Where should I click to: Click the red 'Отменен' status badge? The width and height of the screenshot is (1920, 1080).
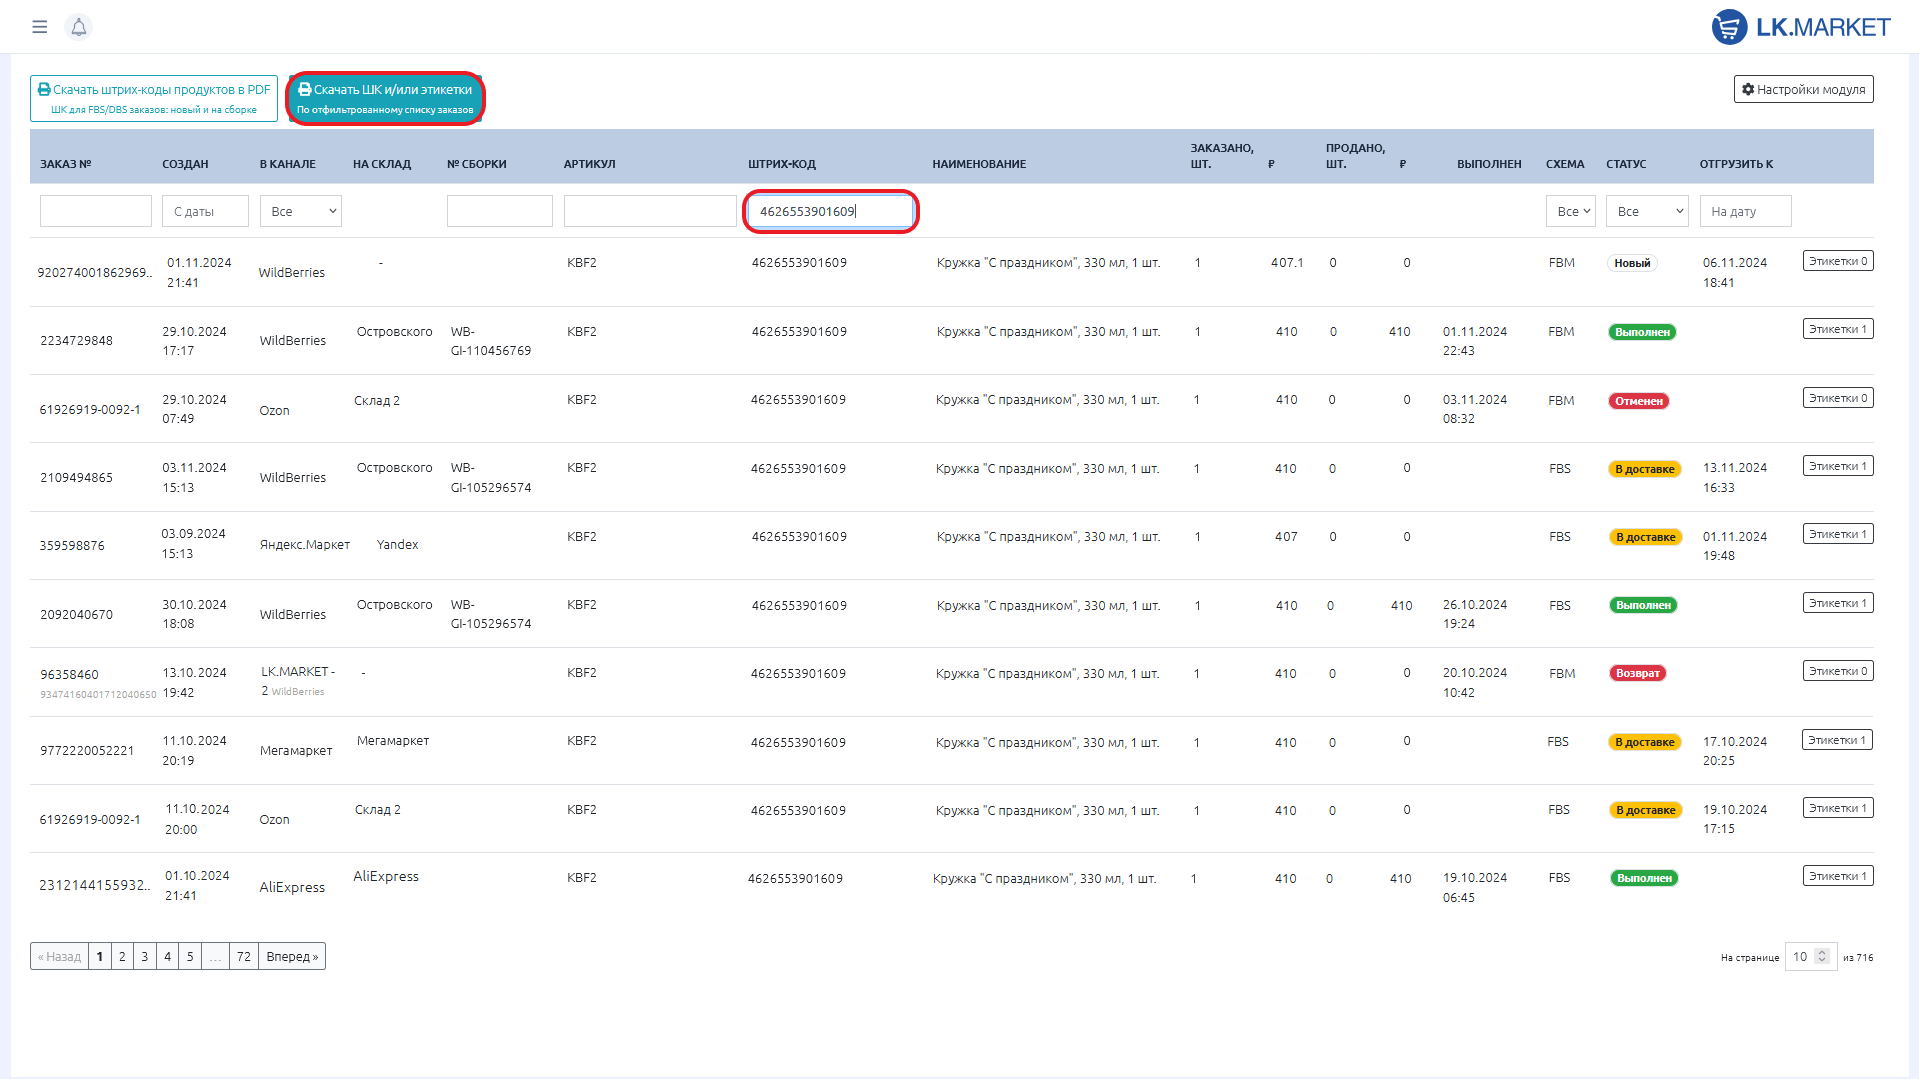pyautogui.click(x=1639, y=401)
